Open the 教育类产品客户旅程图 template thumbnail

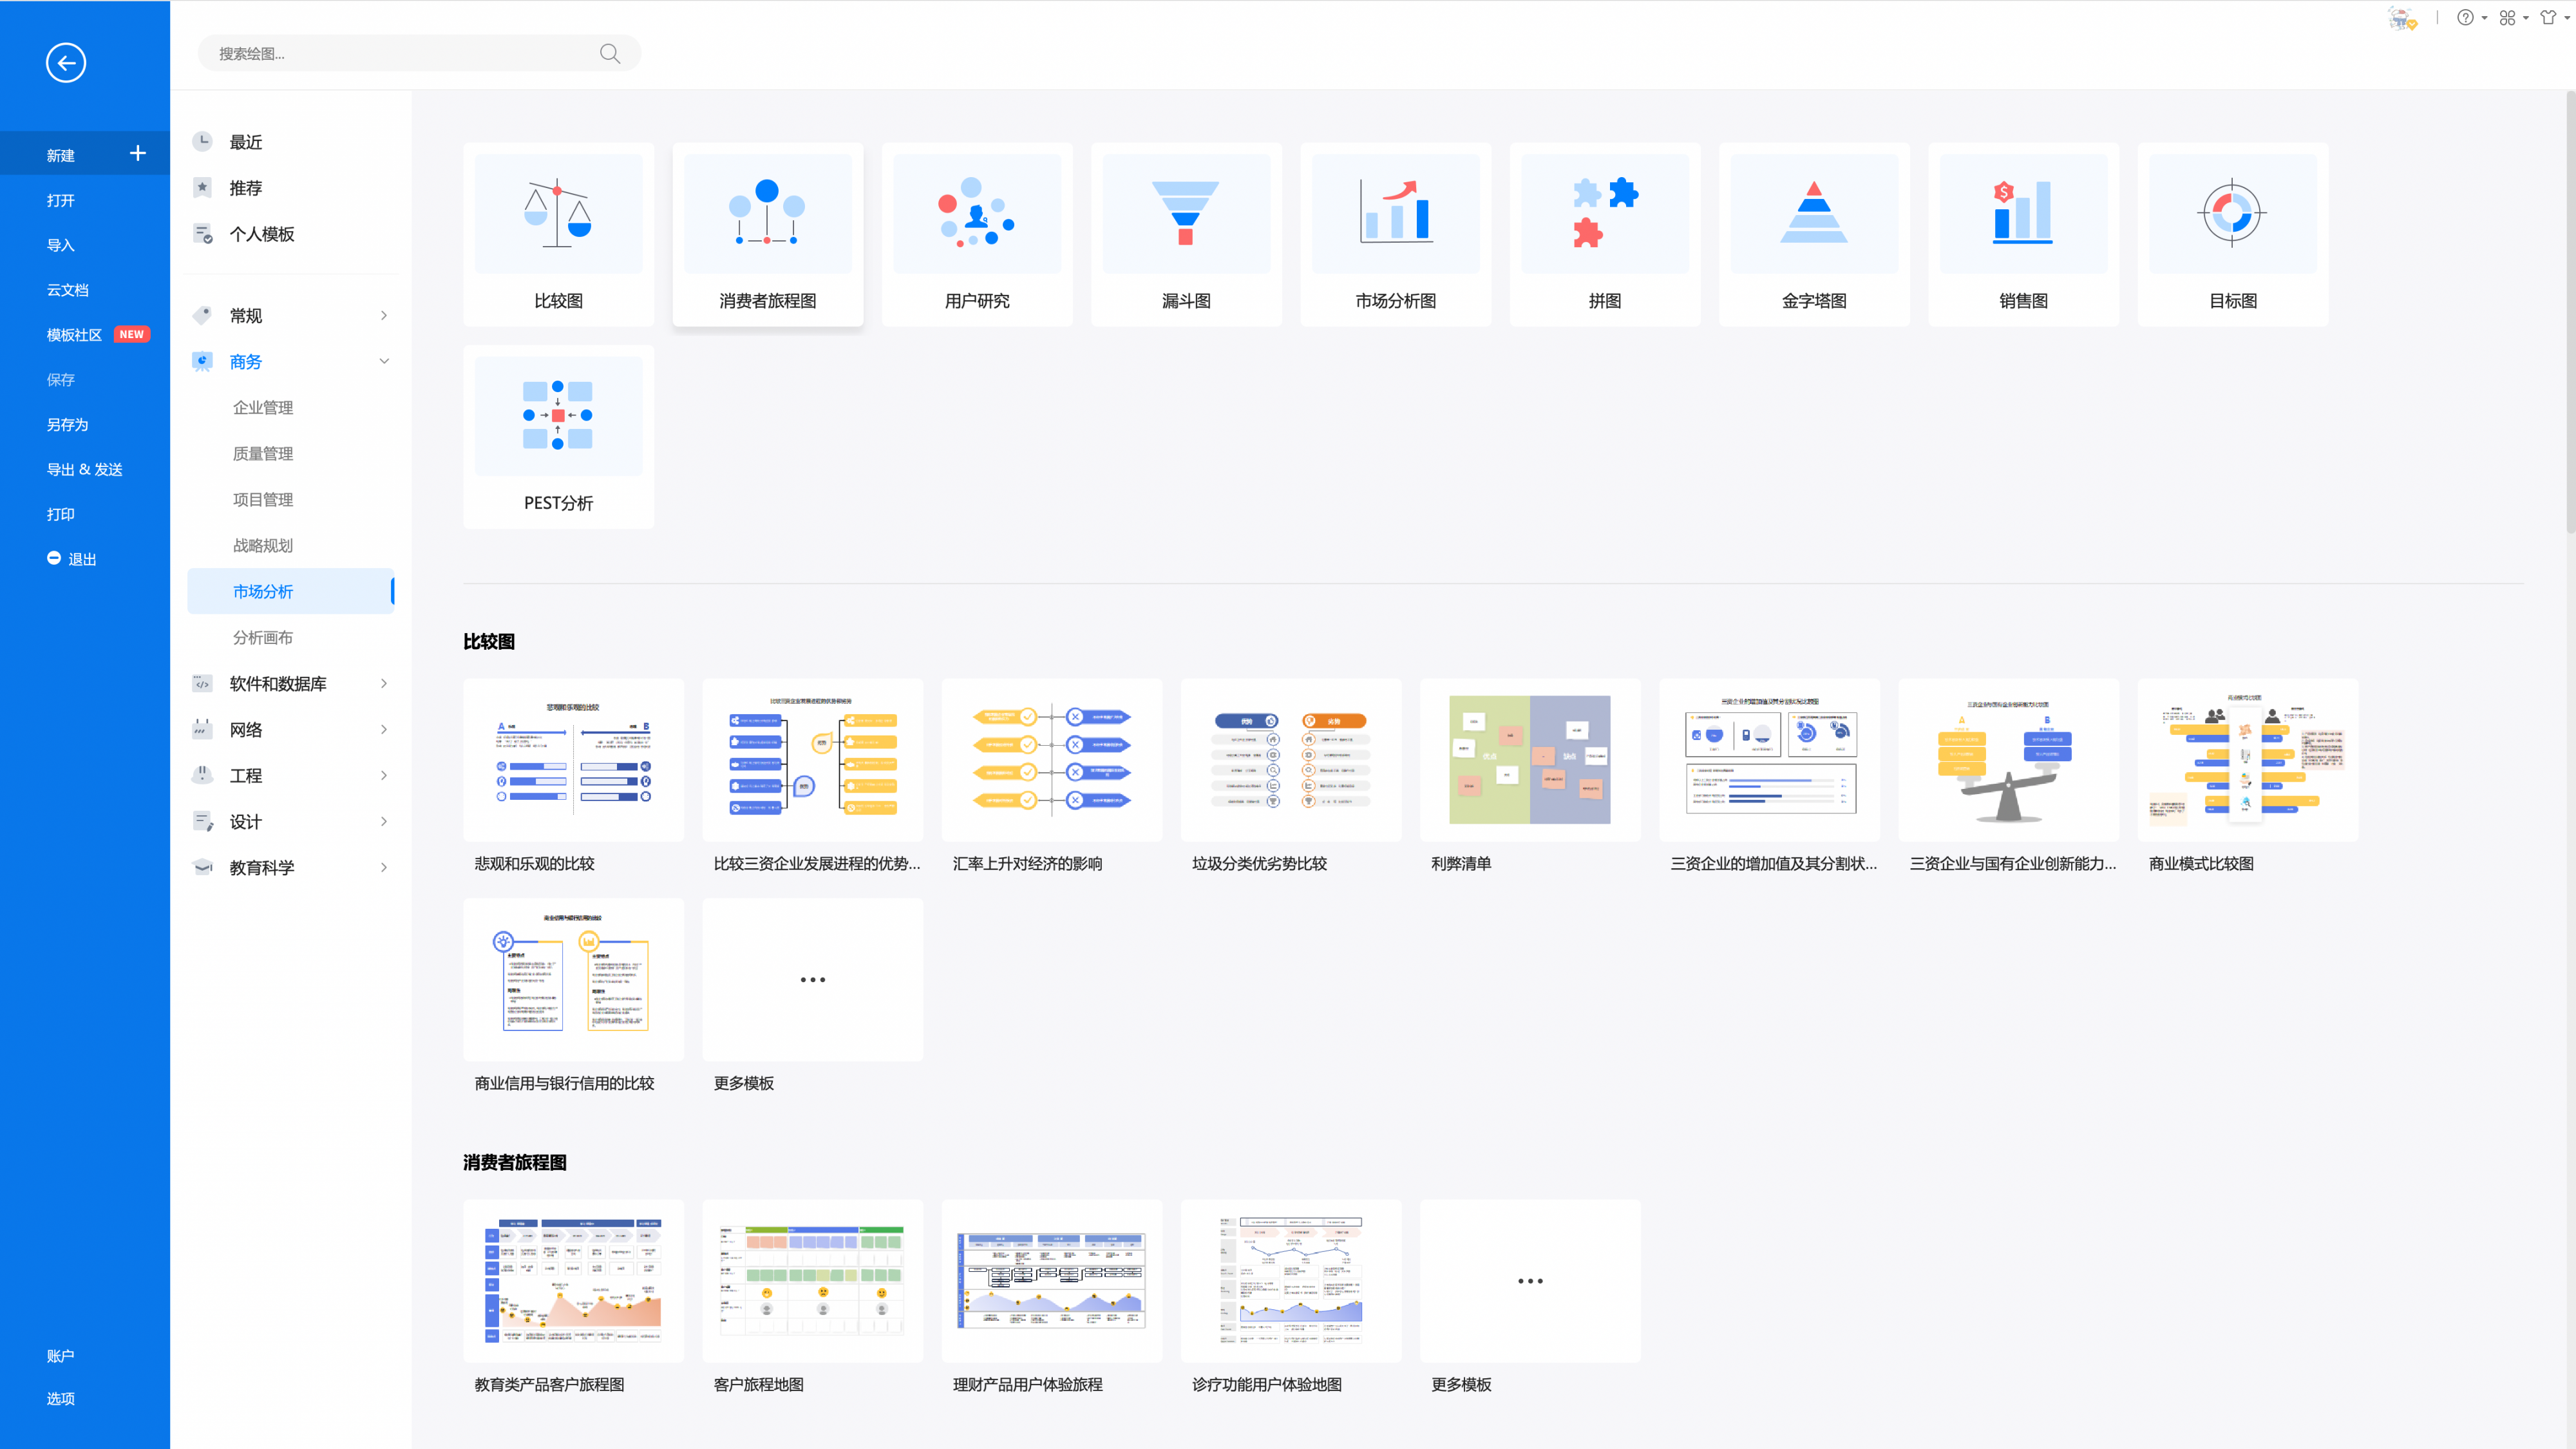coord(573,1281)
